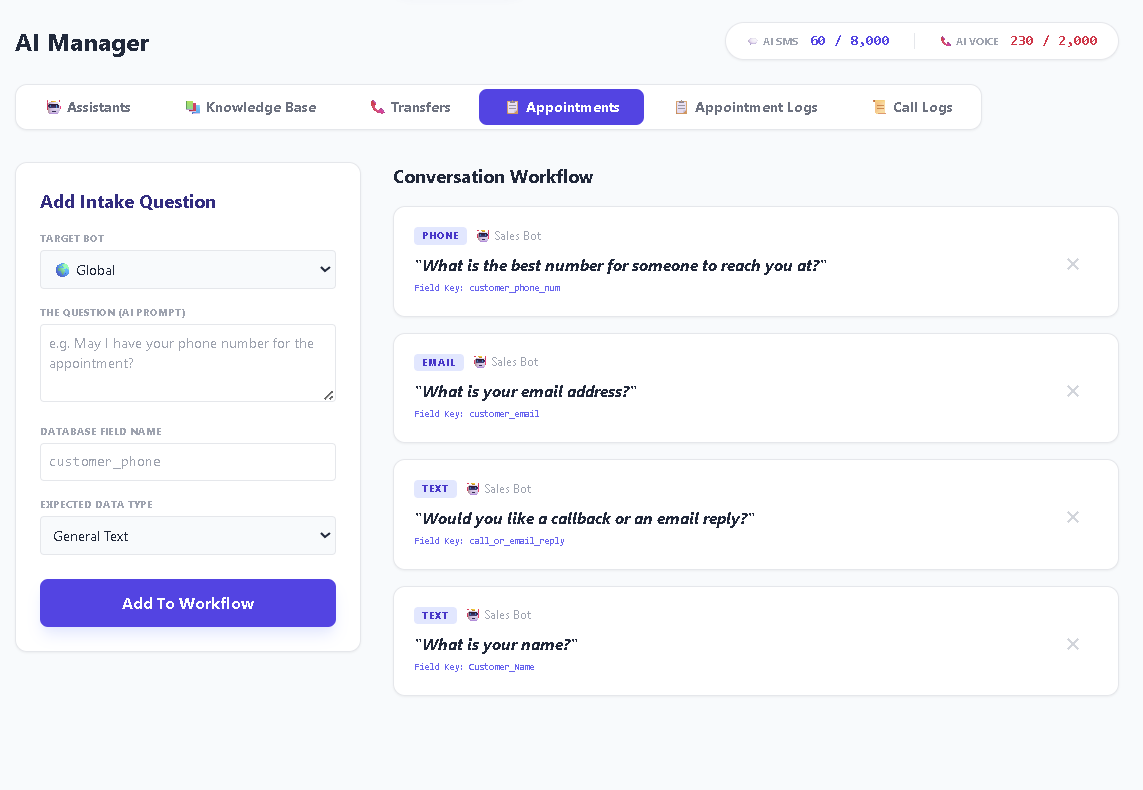This screenshot has width=1143, height=790.
Task: Click the "What is your email address?" question
Action: coord(526,391)
